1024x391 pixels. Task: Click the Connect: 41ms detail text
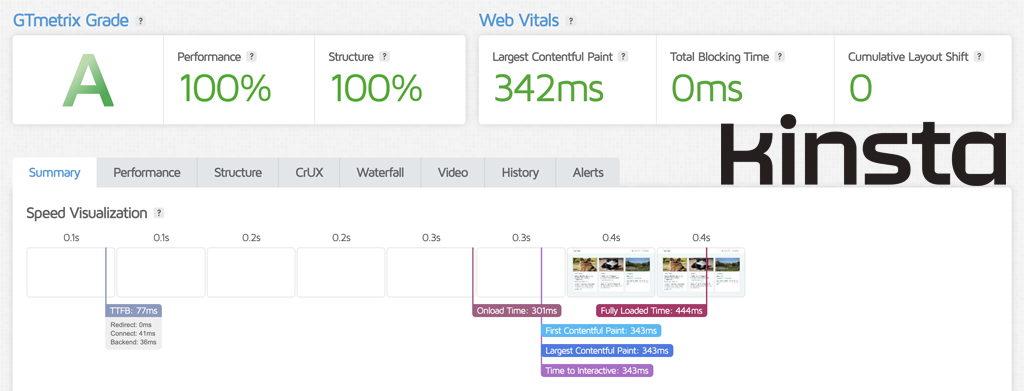tap(132, 334)
